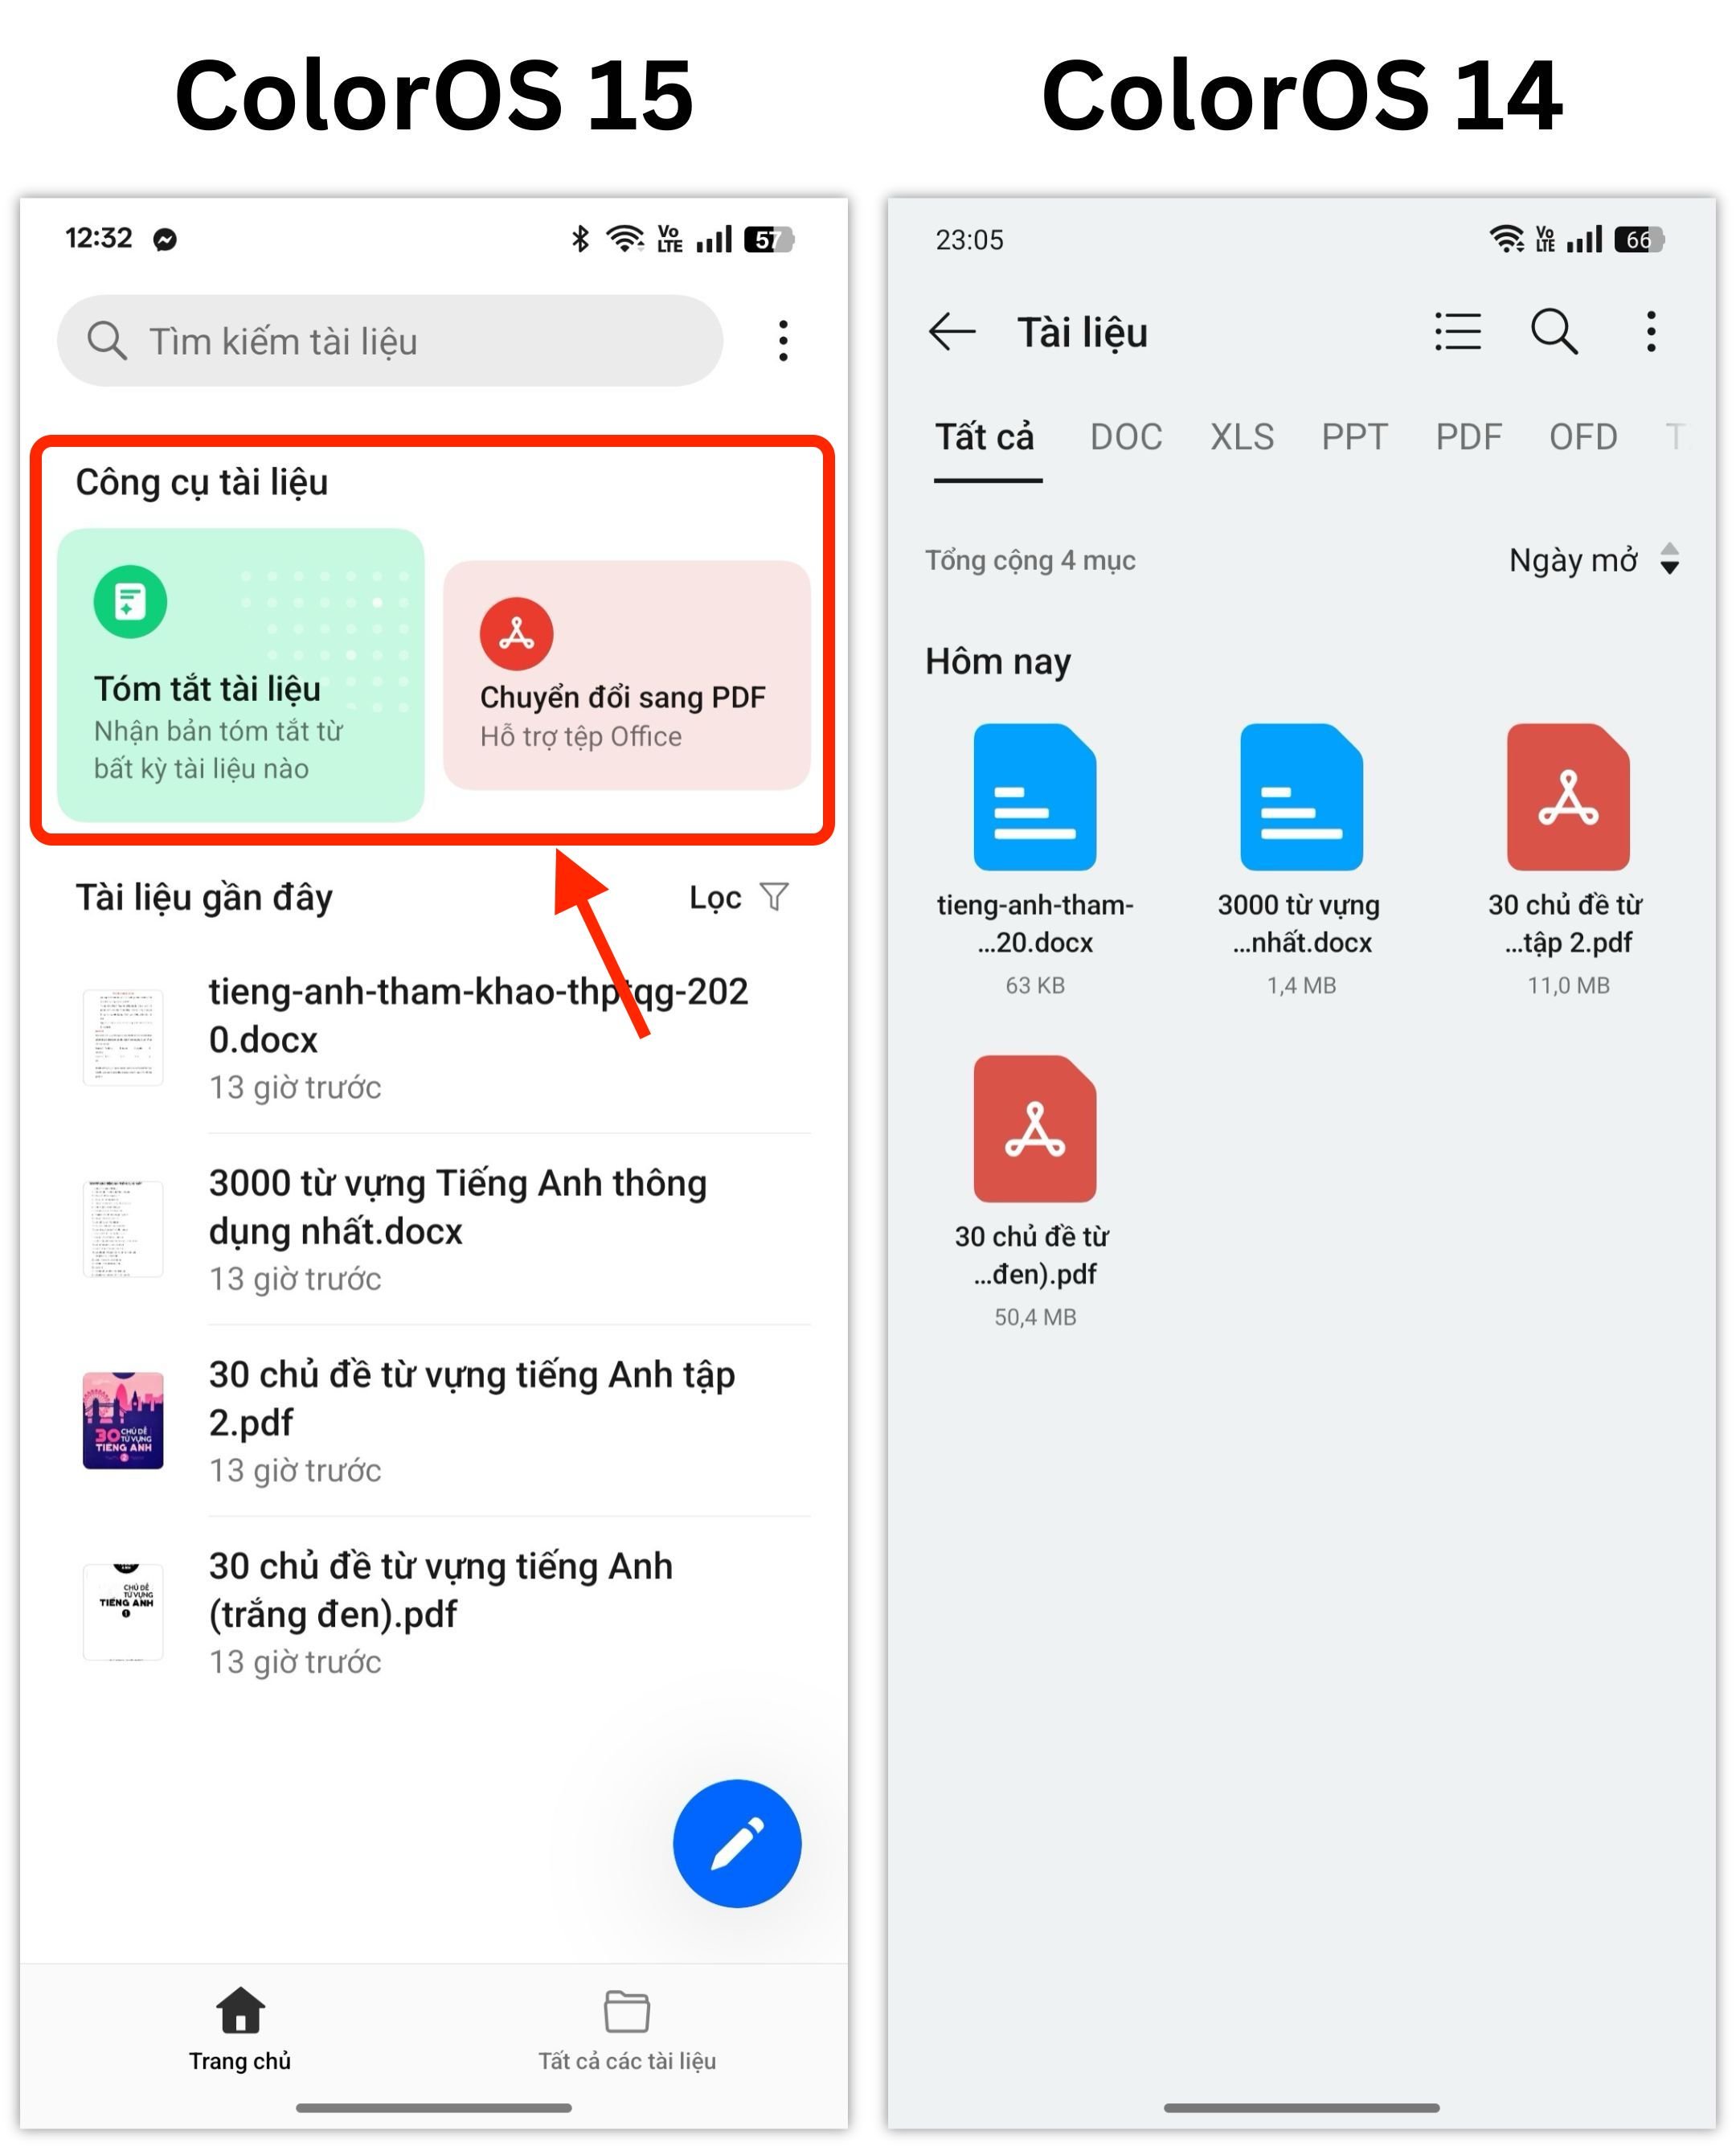Select the Tất cả tab
Image resolution: width=1736 pixels, height=2146 pixels.
tap(985, 438)
